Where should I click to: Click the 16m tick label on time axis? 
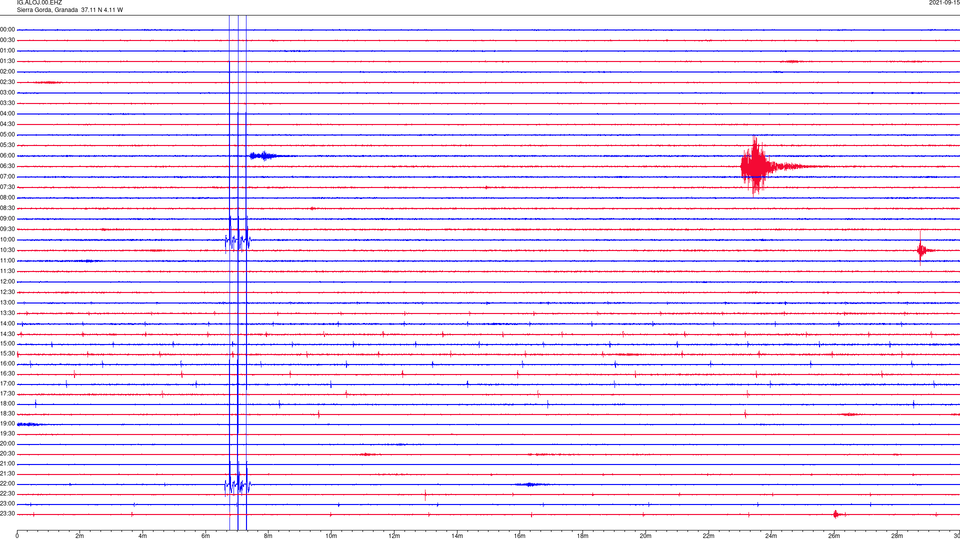tap(520, 536)
